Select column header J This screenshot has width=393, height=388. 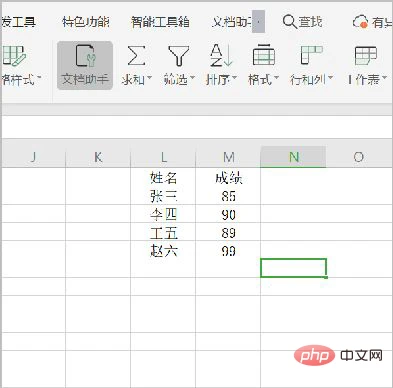tap(33, 157)
